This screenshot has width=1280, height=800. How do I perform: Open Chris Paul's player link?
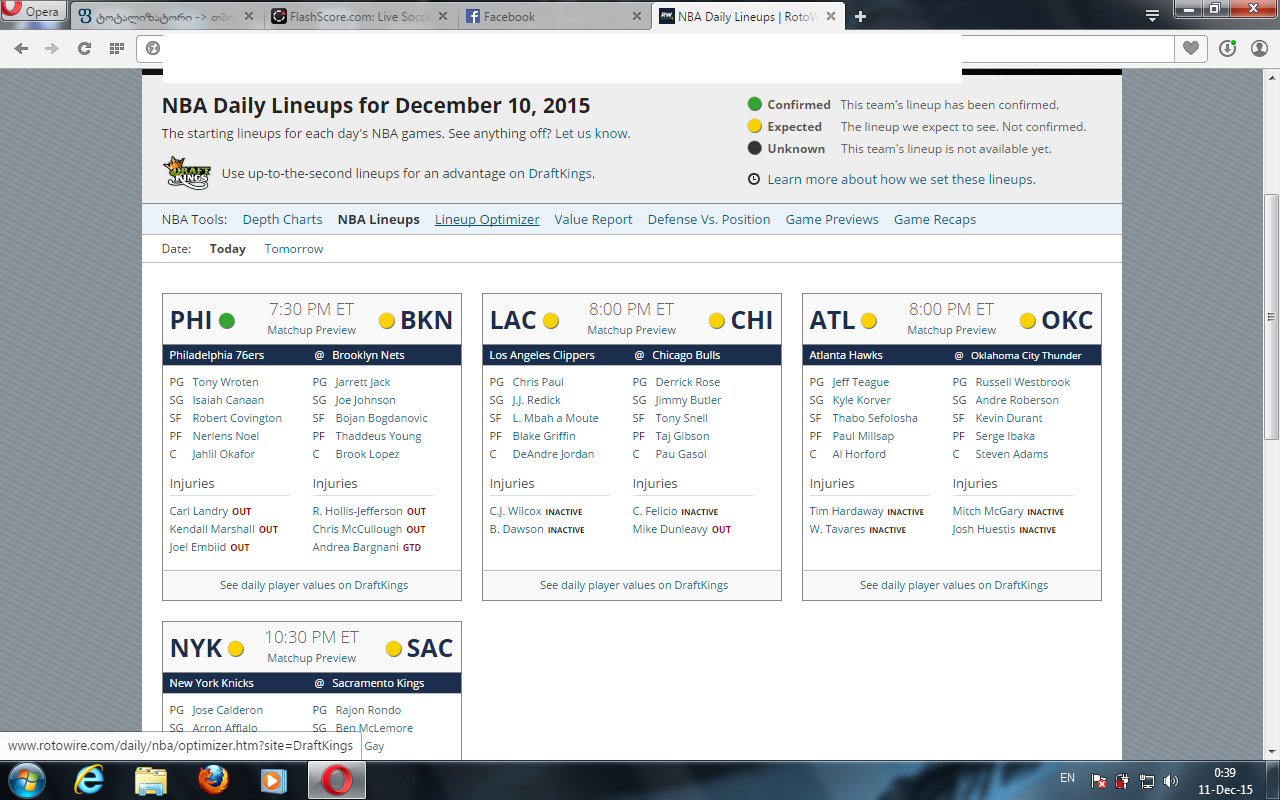click(x=538, y=382)
